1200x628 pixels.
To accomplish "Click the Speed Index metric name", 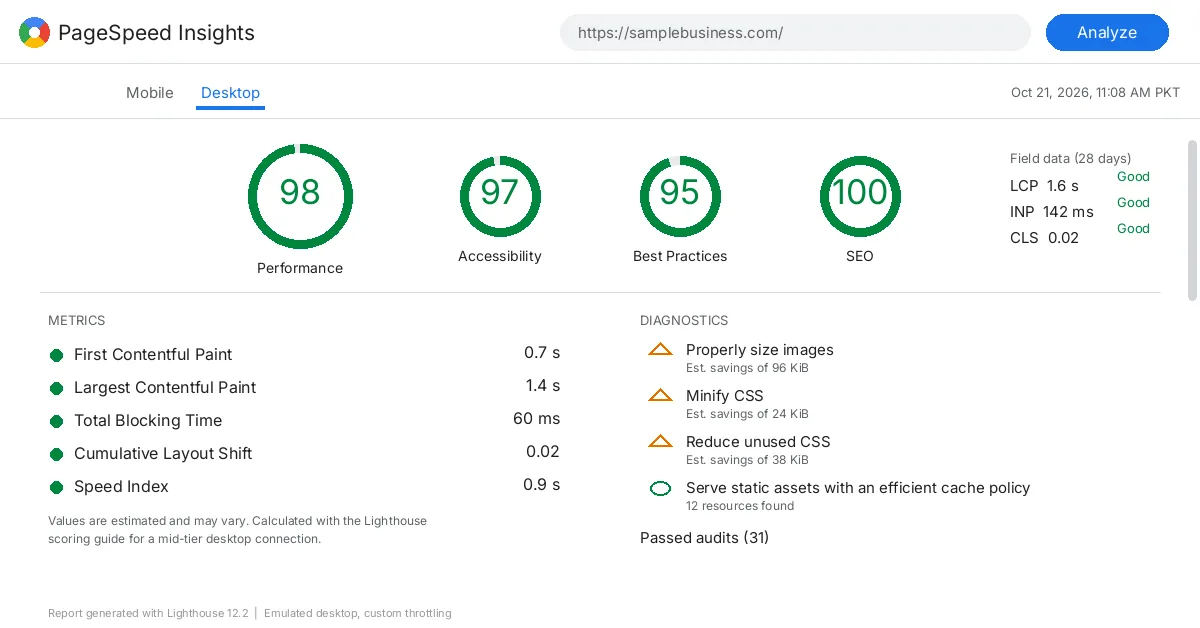I will pyautogui.click(x=121, y=487).
